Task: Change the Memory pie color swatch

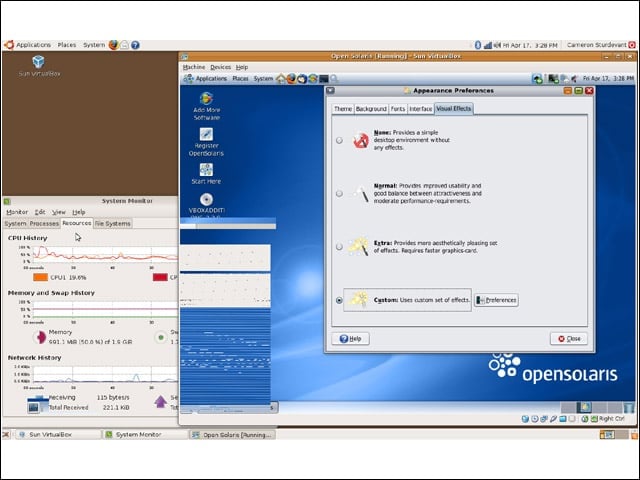Action: (x=40, y=337)
